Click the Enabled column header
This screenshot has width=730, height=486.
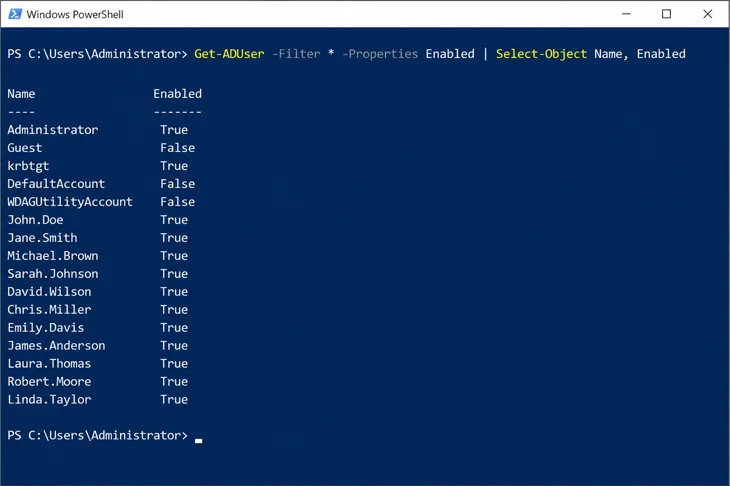tap(177, 94)
